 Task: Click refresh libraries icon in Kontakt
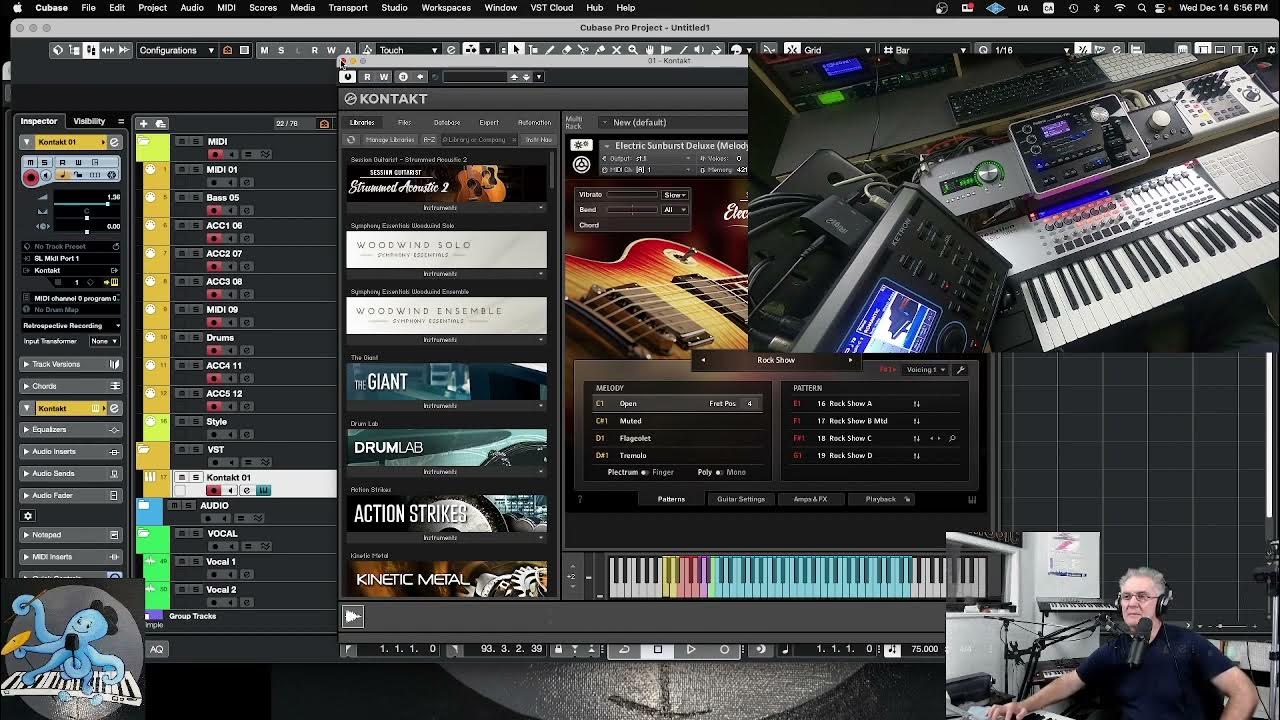tap(351, 140)
